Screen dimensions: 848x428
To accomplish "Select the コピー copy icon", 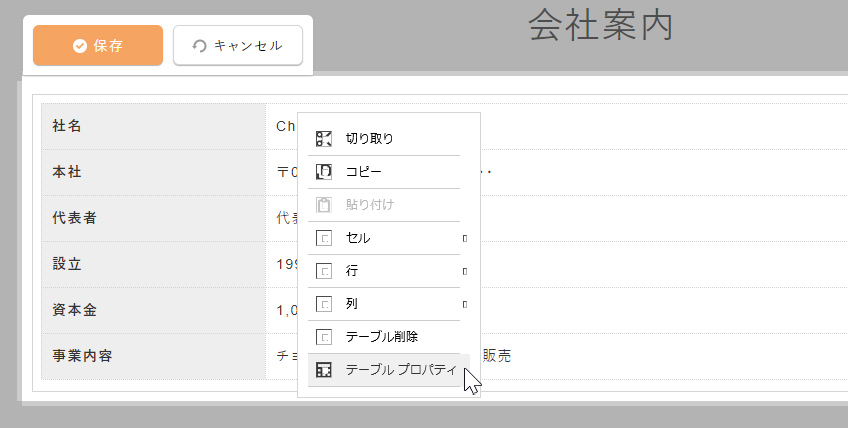I will click(x=323, y=172).
